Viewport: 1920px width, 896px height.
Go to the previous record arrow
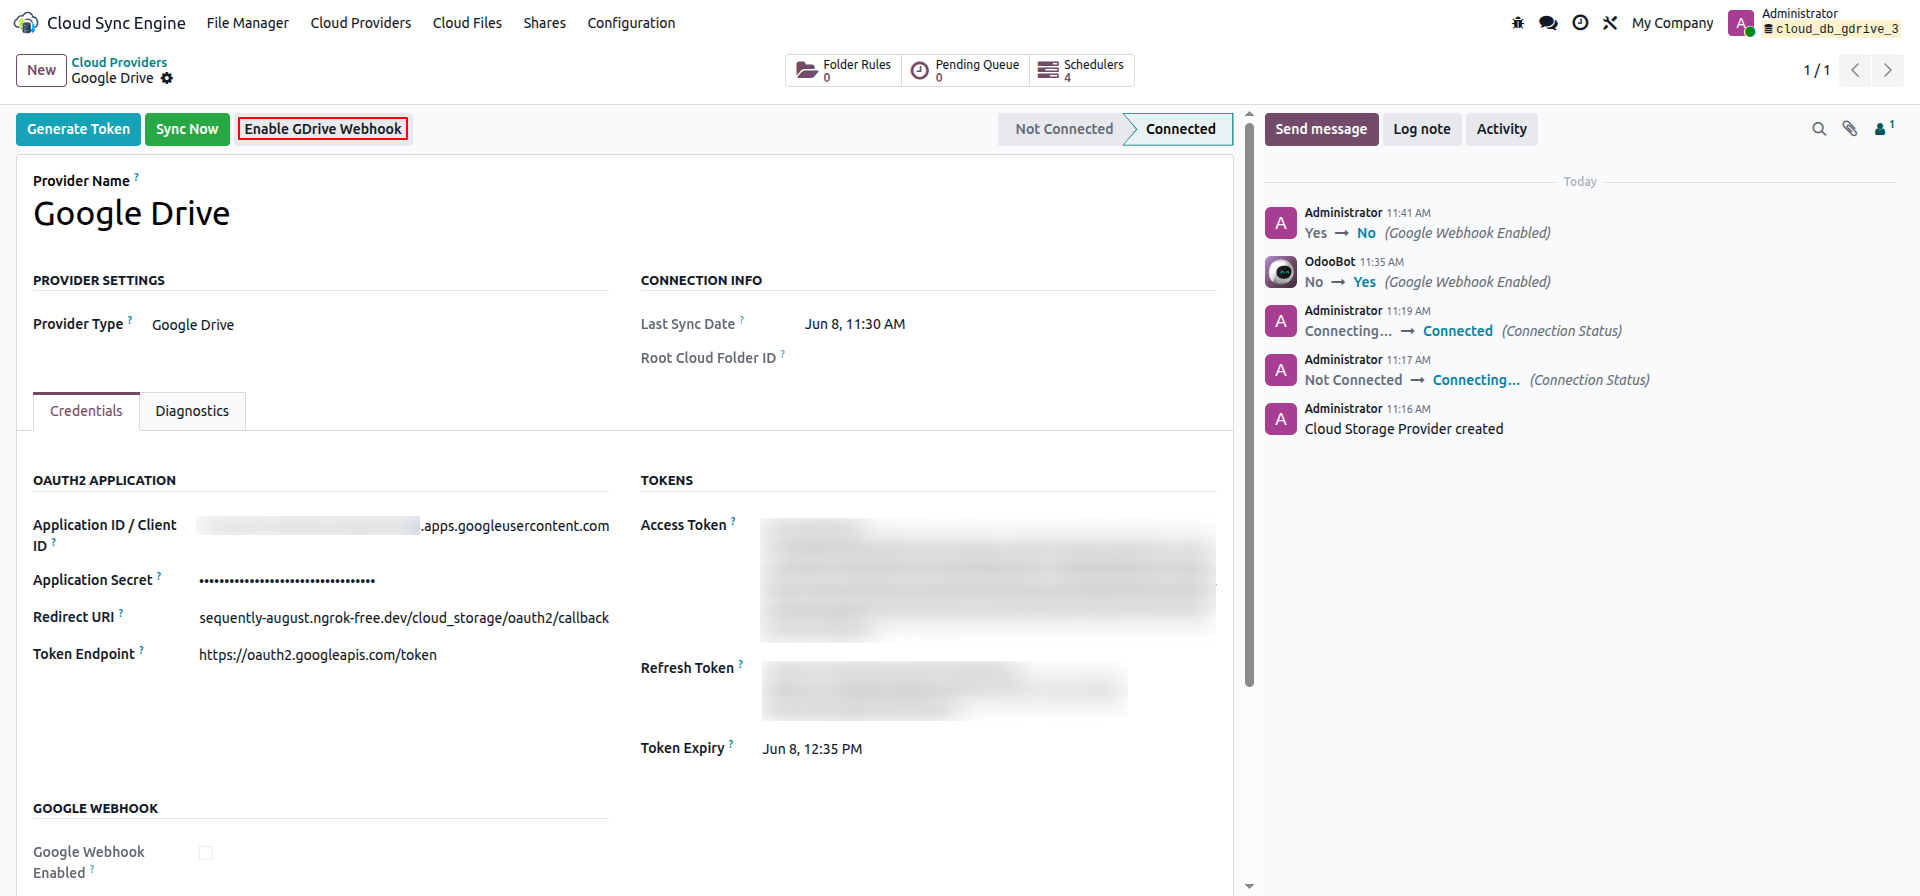[x=1855, y=70]
